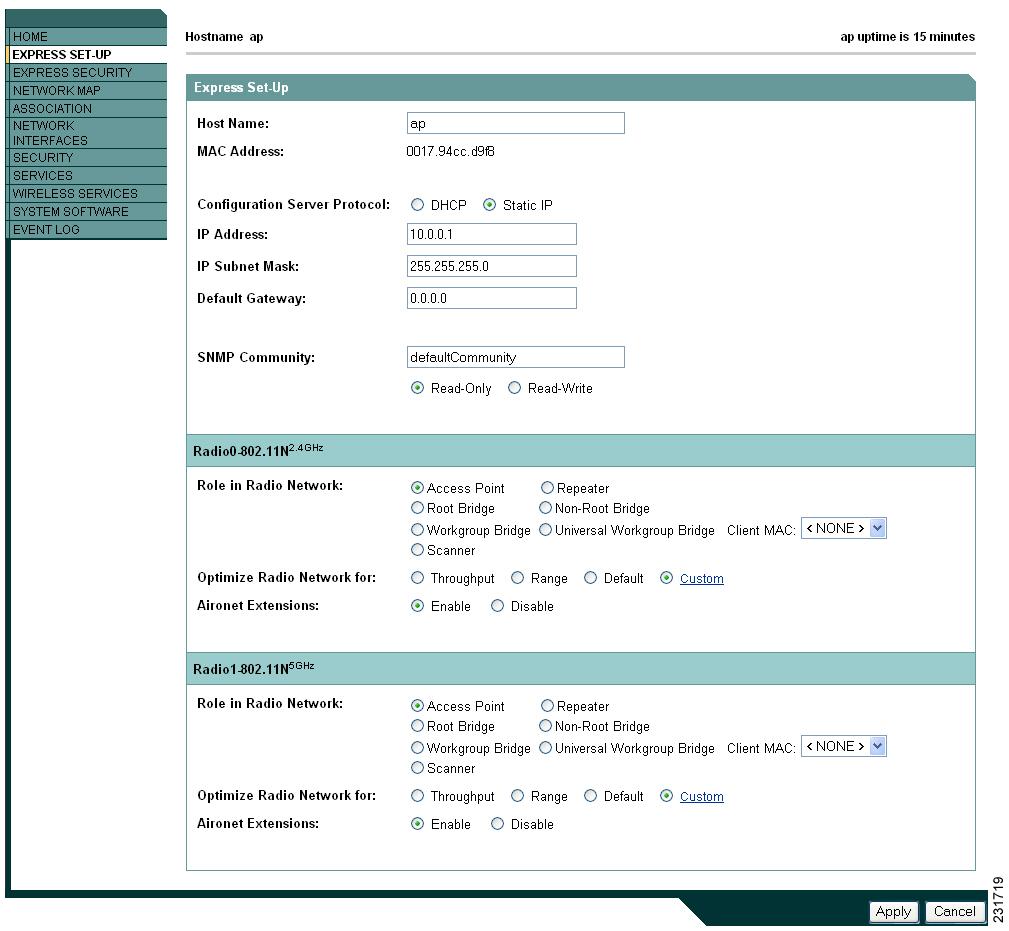Viewport: 1009px width, 931px height.
Task: Open NETWORK INTERFACES section
Action: pyautogui.click(x=87, y=133)
